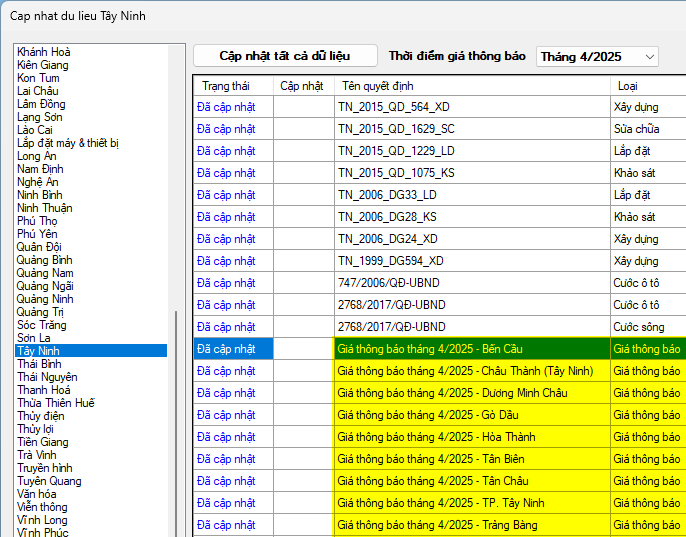Select 'Quảng Bình' in province list
This screenshot has height=537, width=686.
click(91, 260)
